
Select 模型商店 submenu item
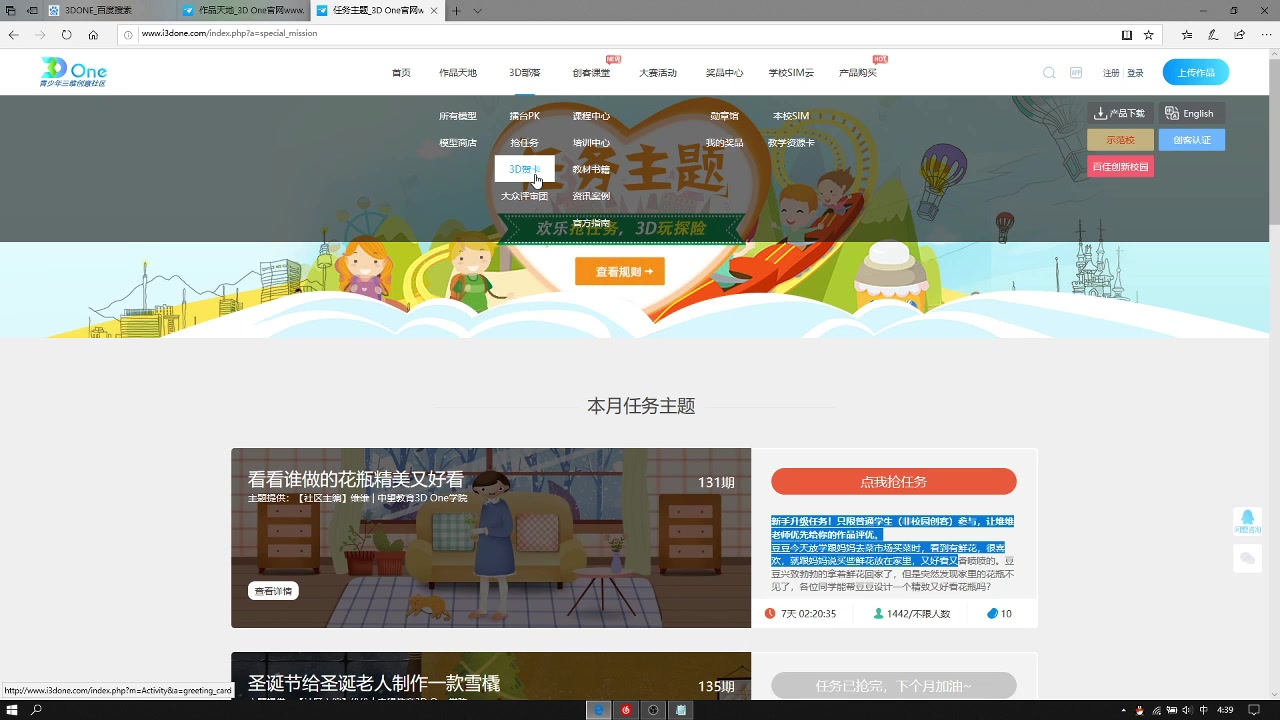coord(458,143)
